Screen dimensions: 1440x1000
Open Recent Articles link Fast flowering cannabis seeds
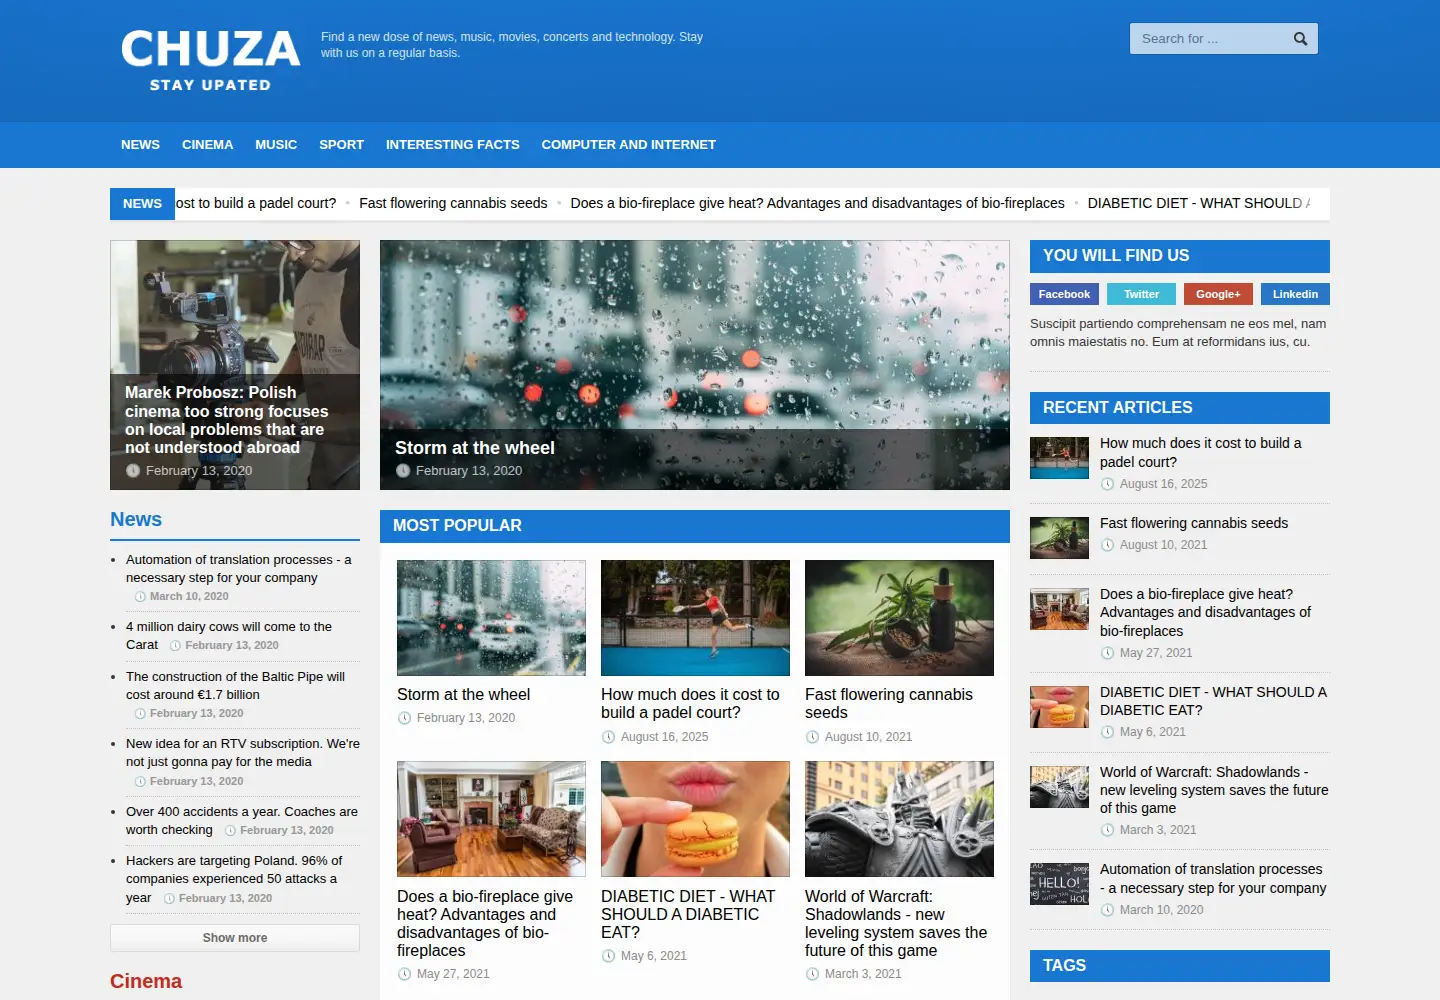pyautogui.click(x=1194, y=523)
